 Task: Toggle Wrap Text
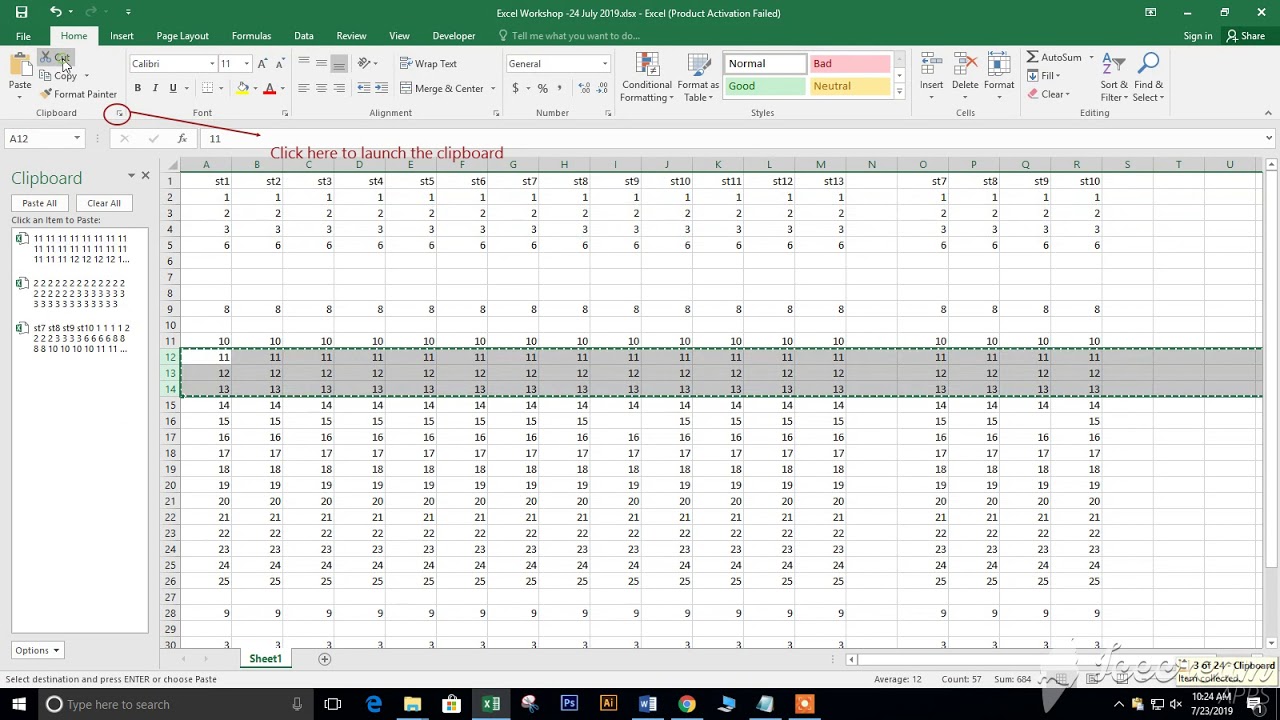point(429,63)
